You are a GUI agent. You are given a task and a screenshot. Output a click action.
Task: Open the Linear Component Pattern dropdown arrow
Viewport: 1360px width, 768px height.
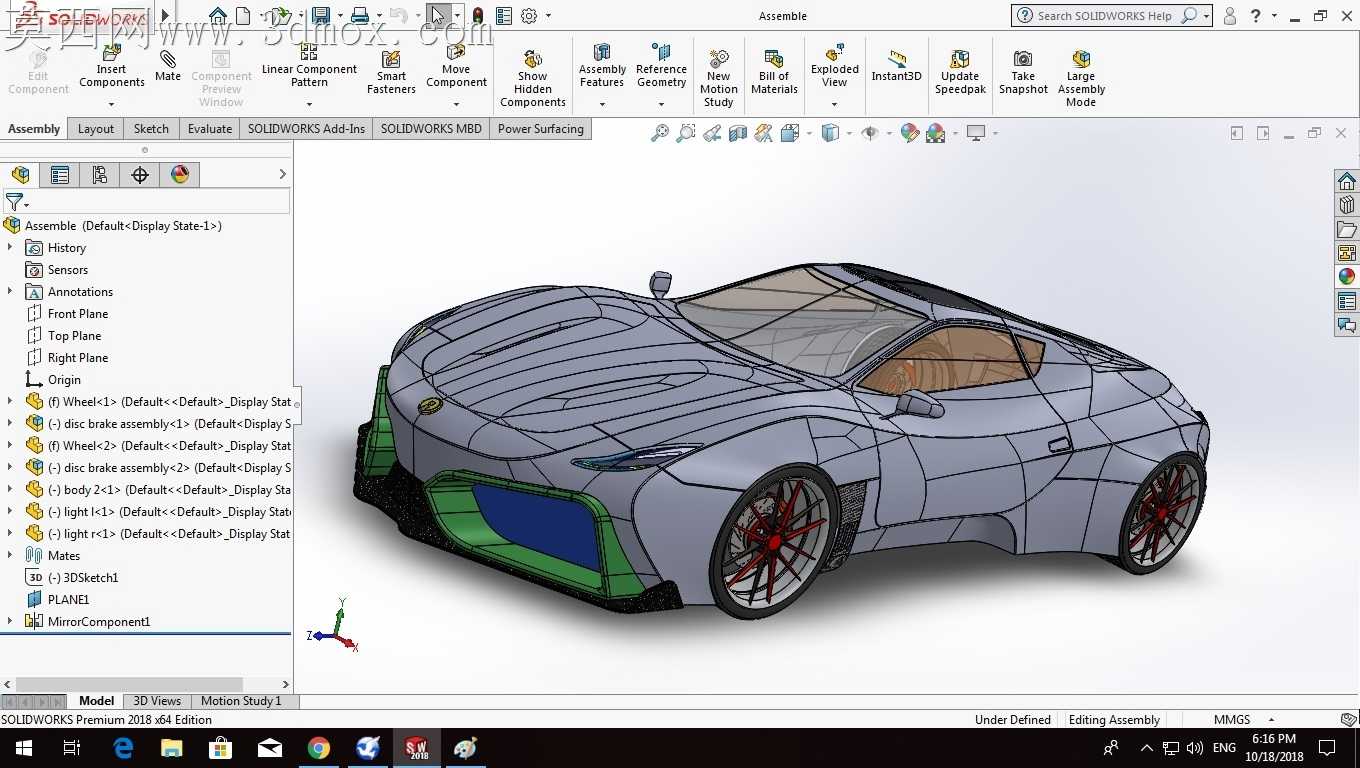[309, 104]
